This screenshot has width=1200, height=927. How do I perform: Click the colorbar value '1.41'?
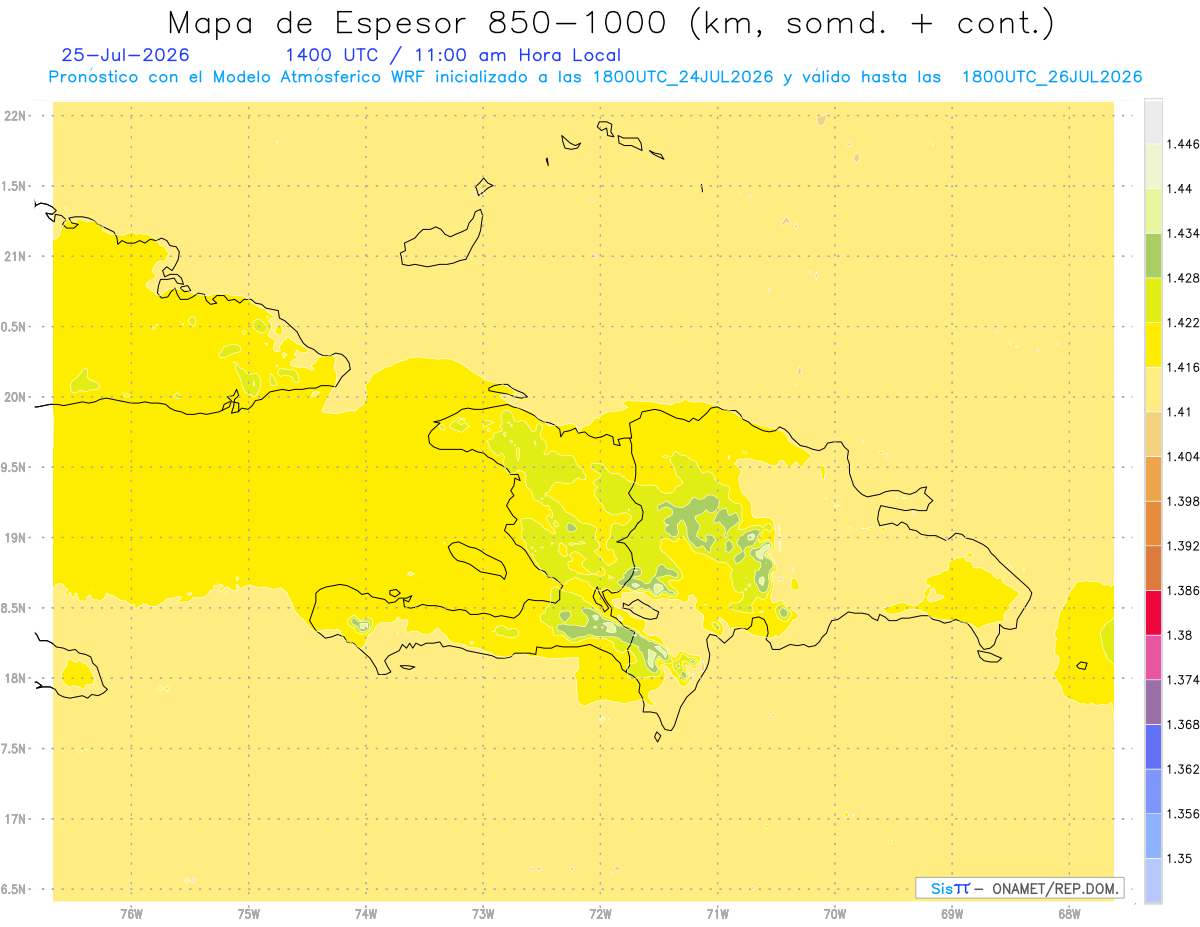click(x=1180, y=412)
